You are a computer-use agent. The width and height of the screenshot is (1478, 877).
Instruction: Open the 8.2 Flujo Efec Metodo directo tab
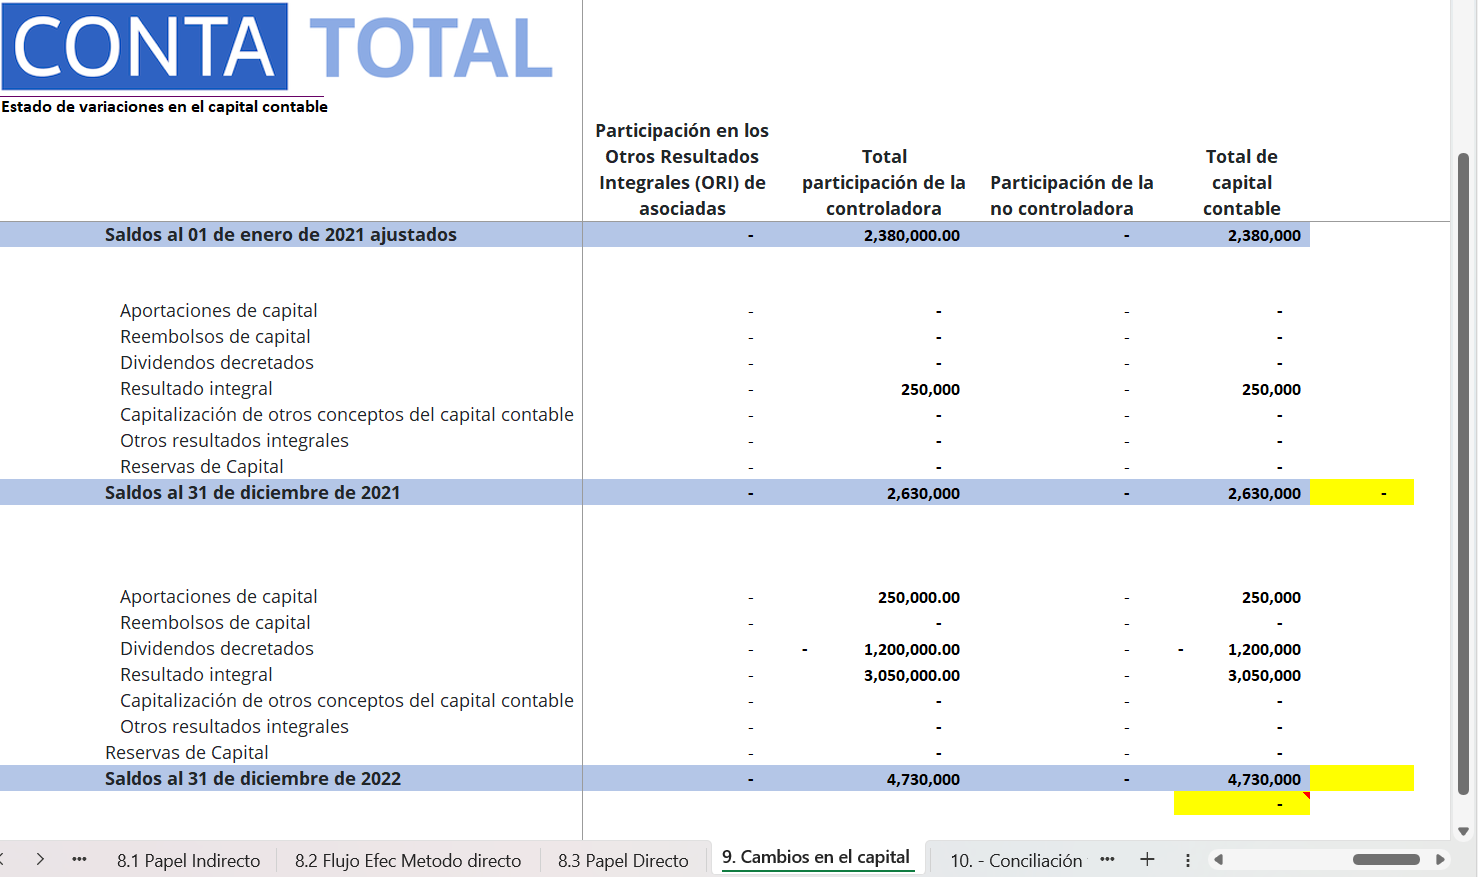point(407,860)
